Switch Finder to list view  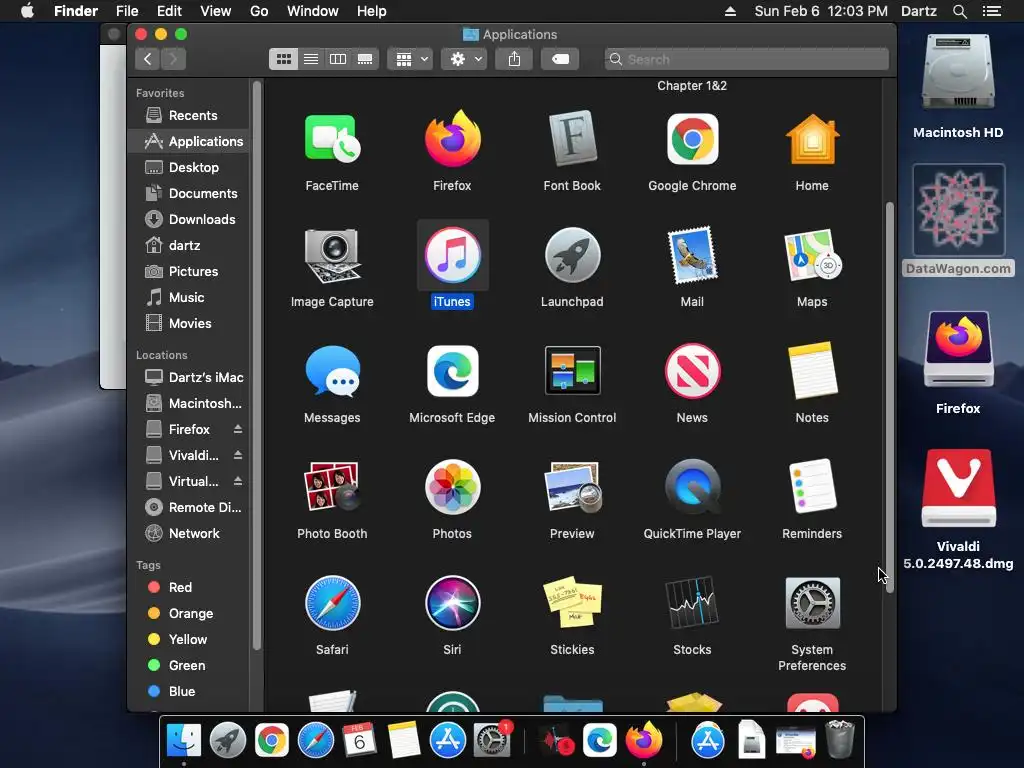pos(311,59)
